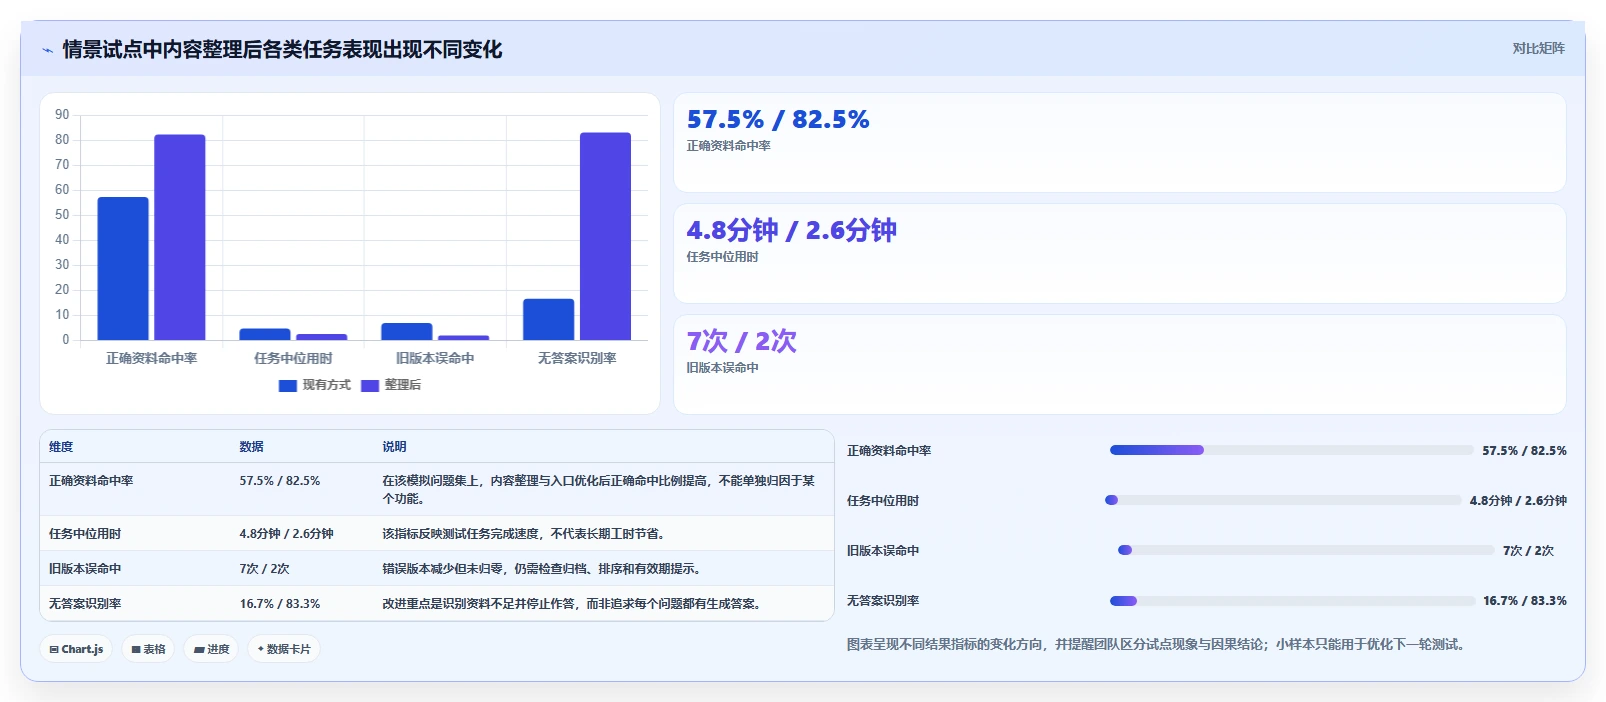
Task: Click the header icon beside the title
Action: coord(47,50)
